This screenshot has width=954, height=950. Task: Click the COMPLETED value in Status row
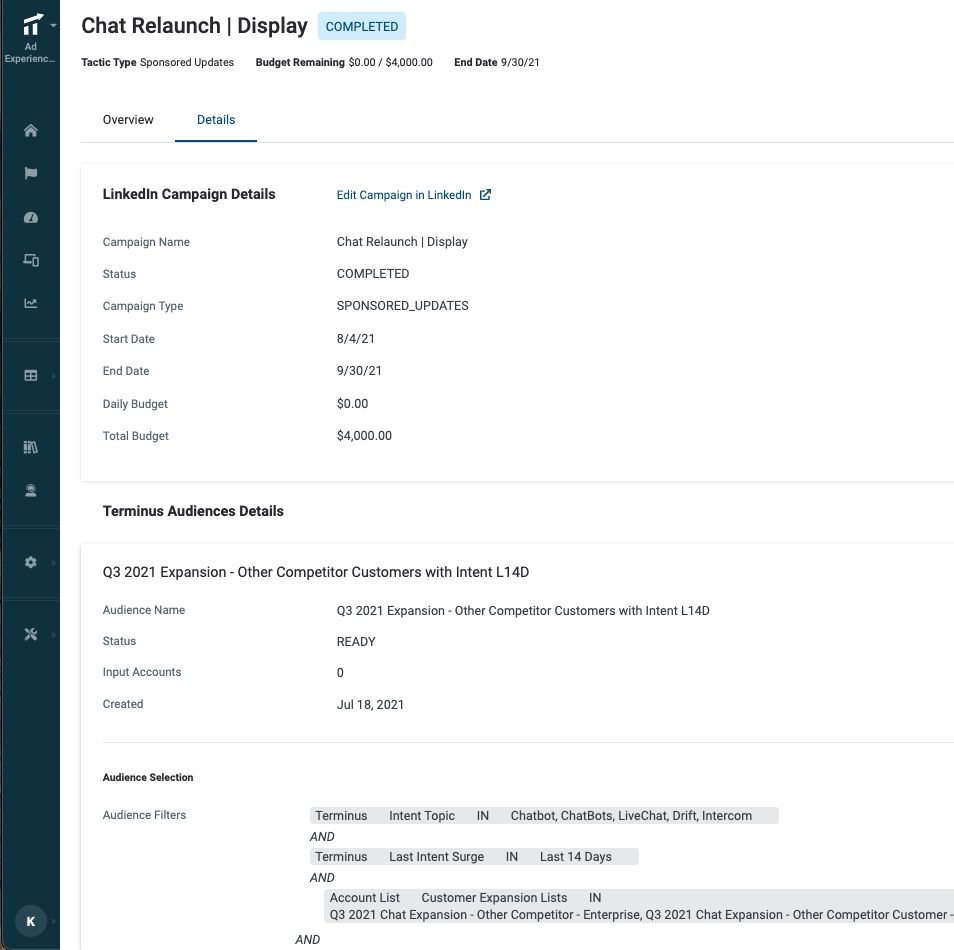pos(373,274)
